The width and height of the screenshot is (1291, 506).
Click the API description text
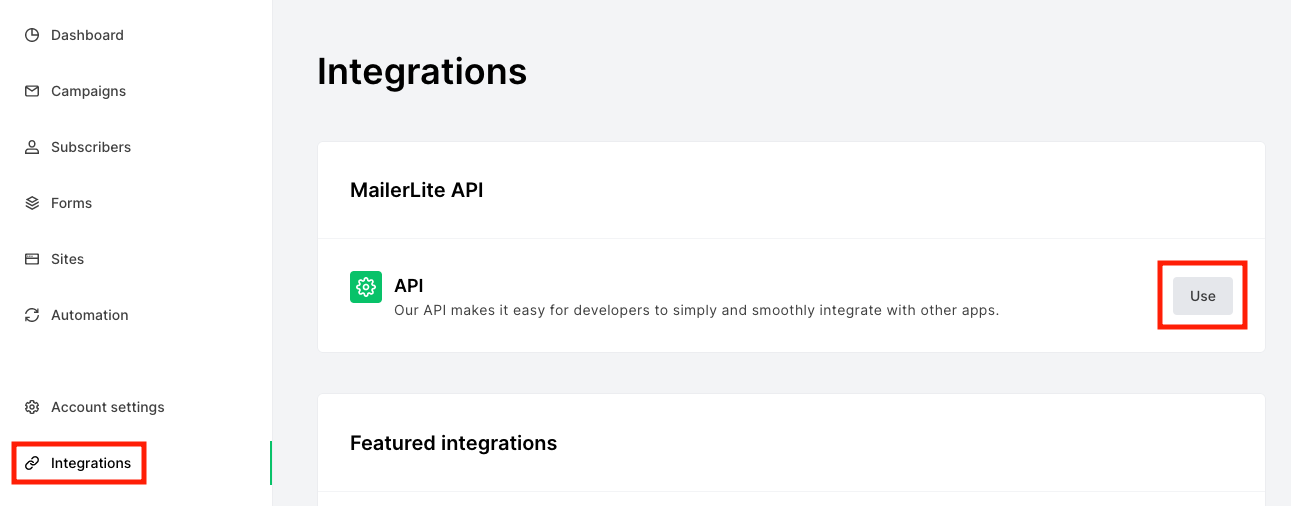696,310
